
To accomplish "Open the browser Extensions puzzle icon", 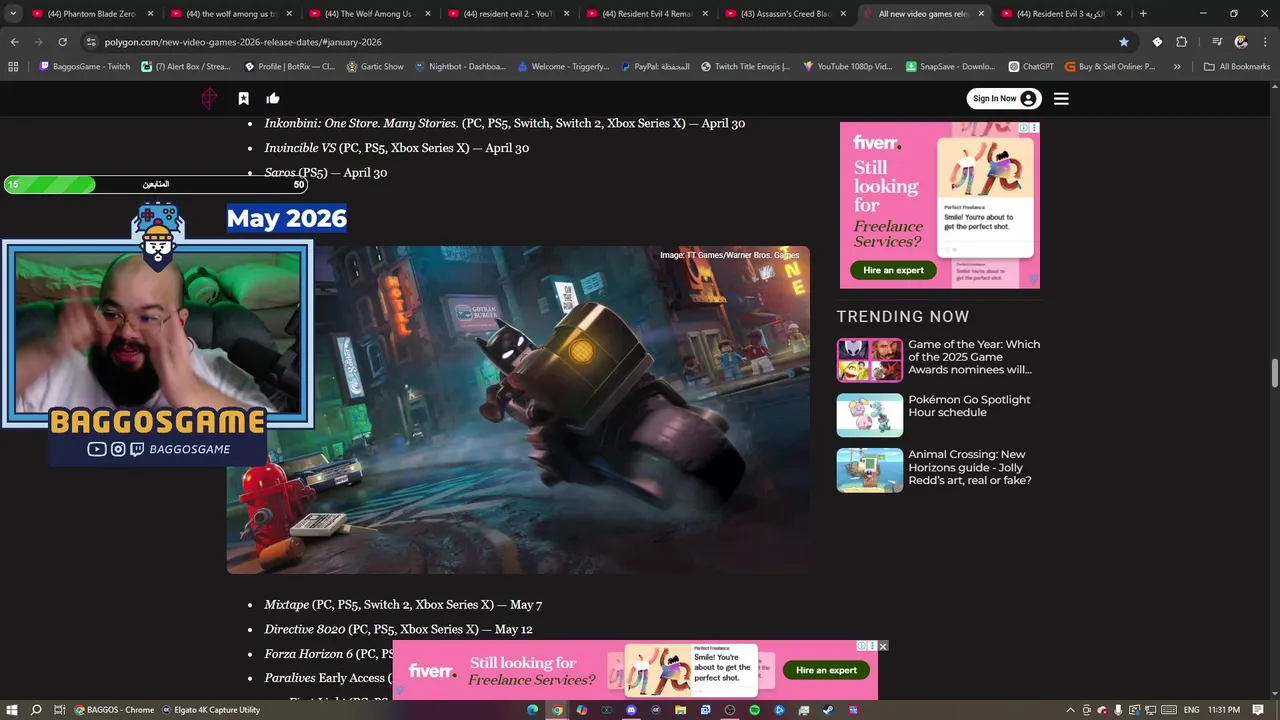I will [x=1181, y=42].
